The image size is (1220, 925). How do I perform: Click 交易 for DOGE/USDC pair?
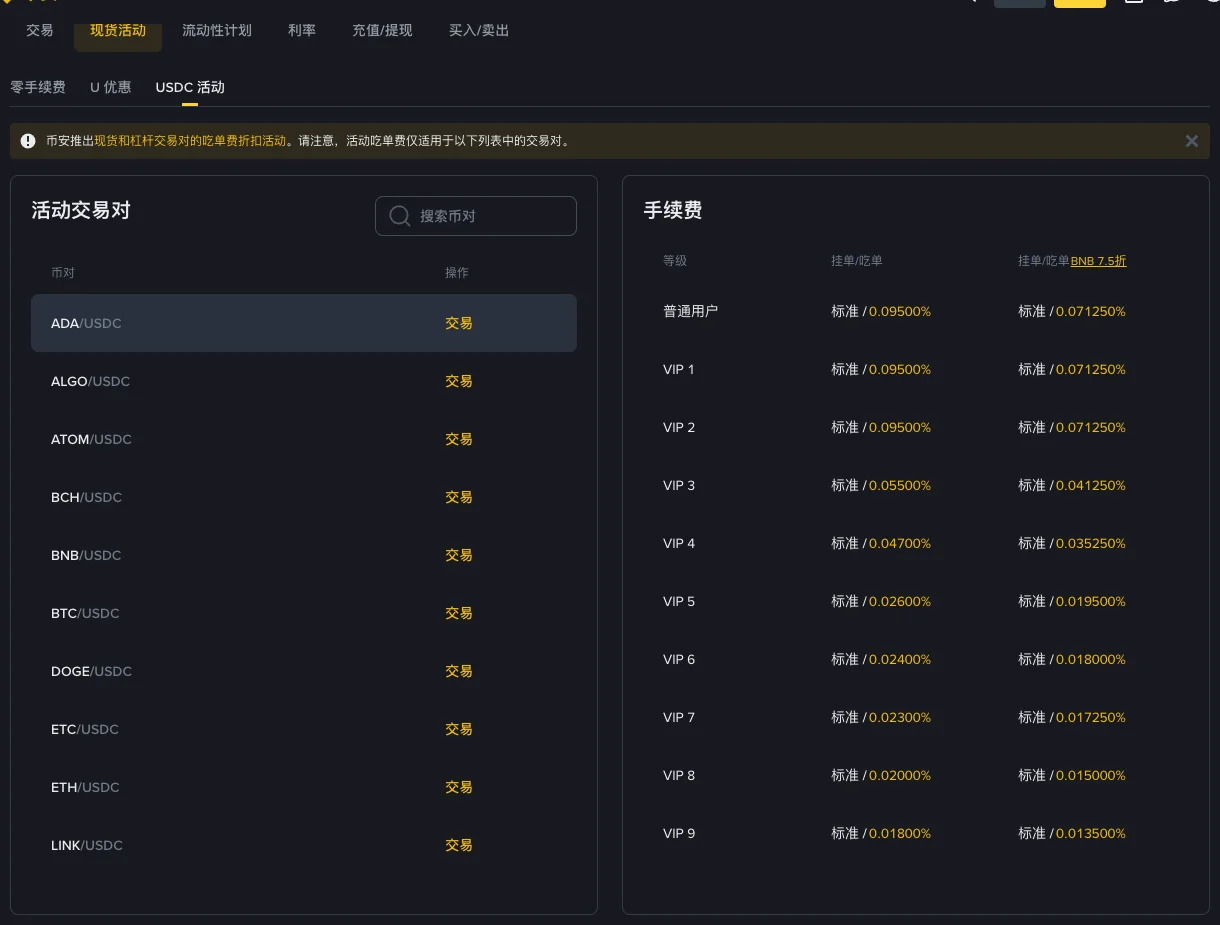pos(459,671)
